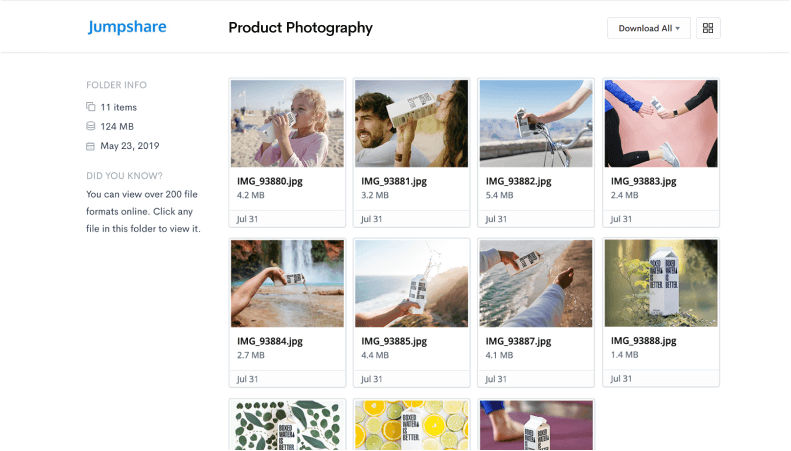The image size is (791, 451).
Task: Click the IMG_93885.jpg file name
Action: 394,341
